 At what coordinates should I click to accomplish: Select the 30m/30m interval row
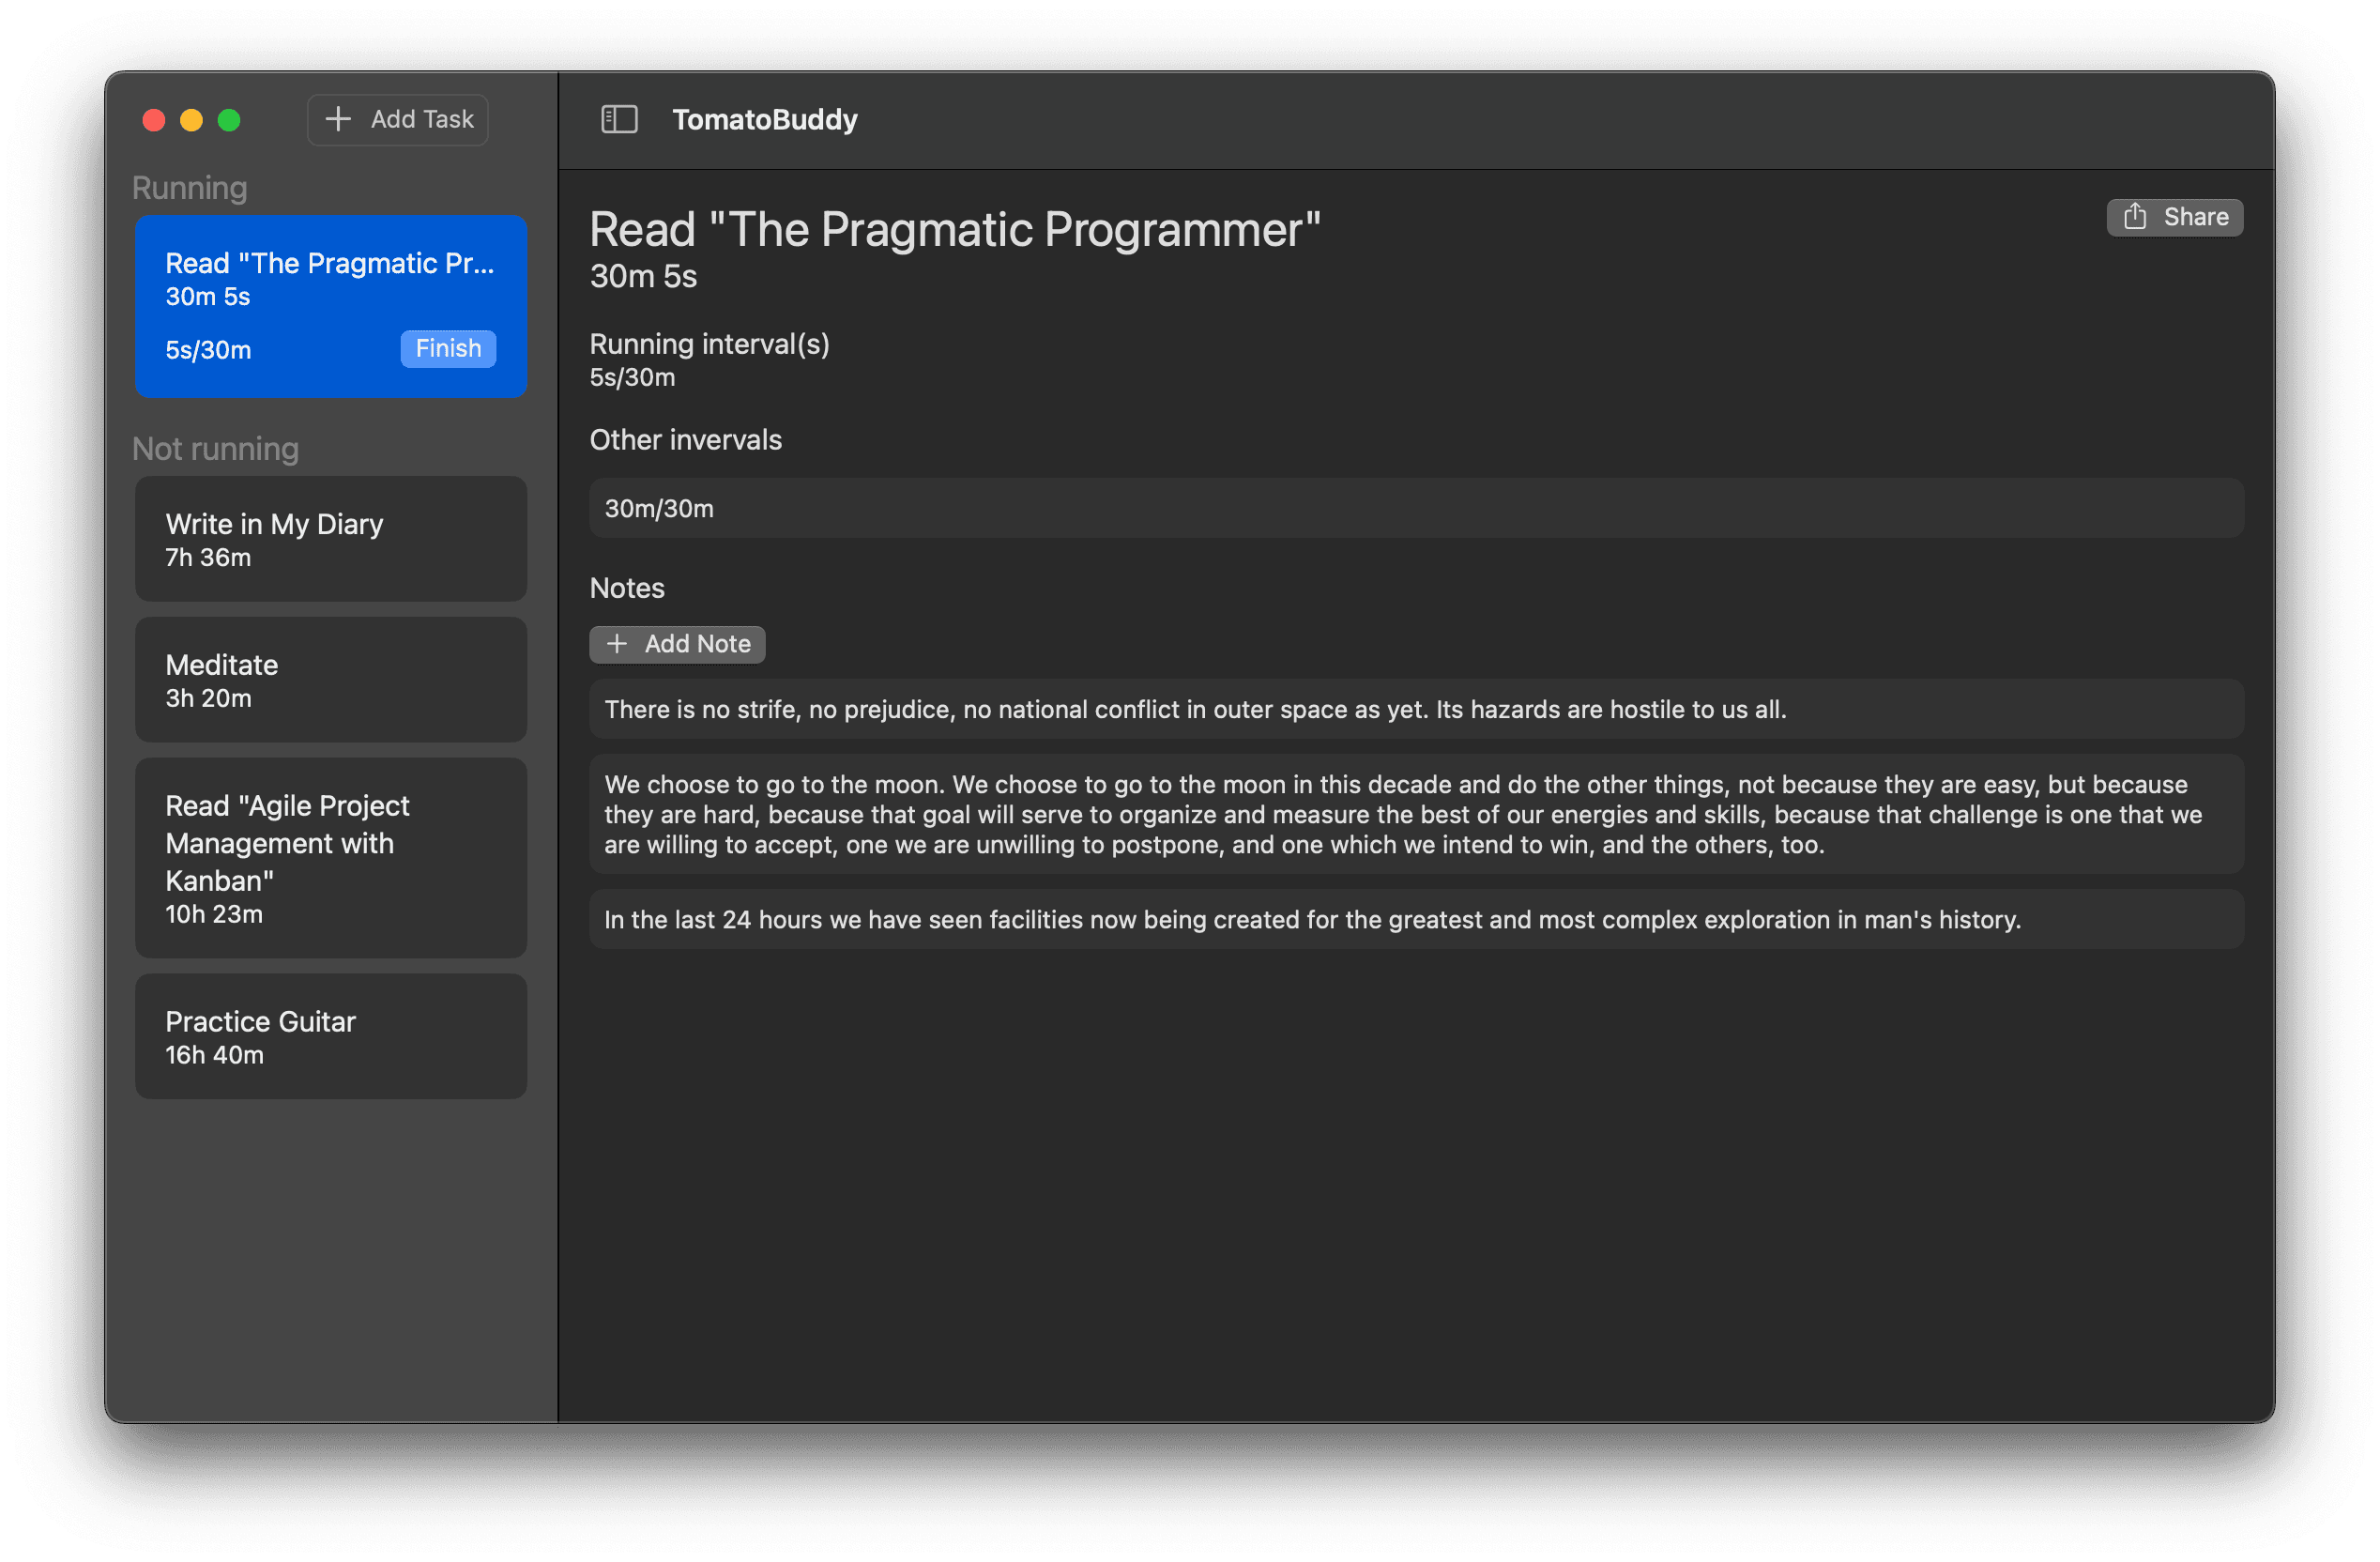point(1416,508)
